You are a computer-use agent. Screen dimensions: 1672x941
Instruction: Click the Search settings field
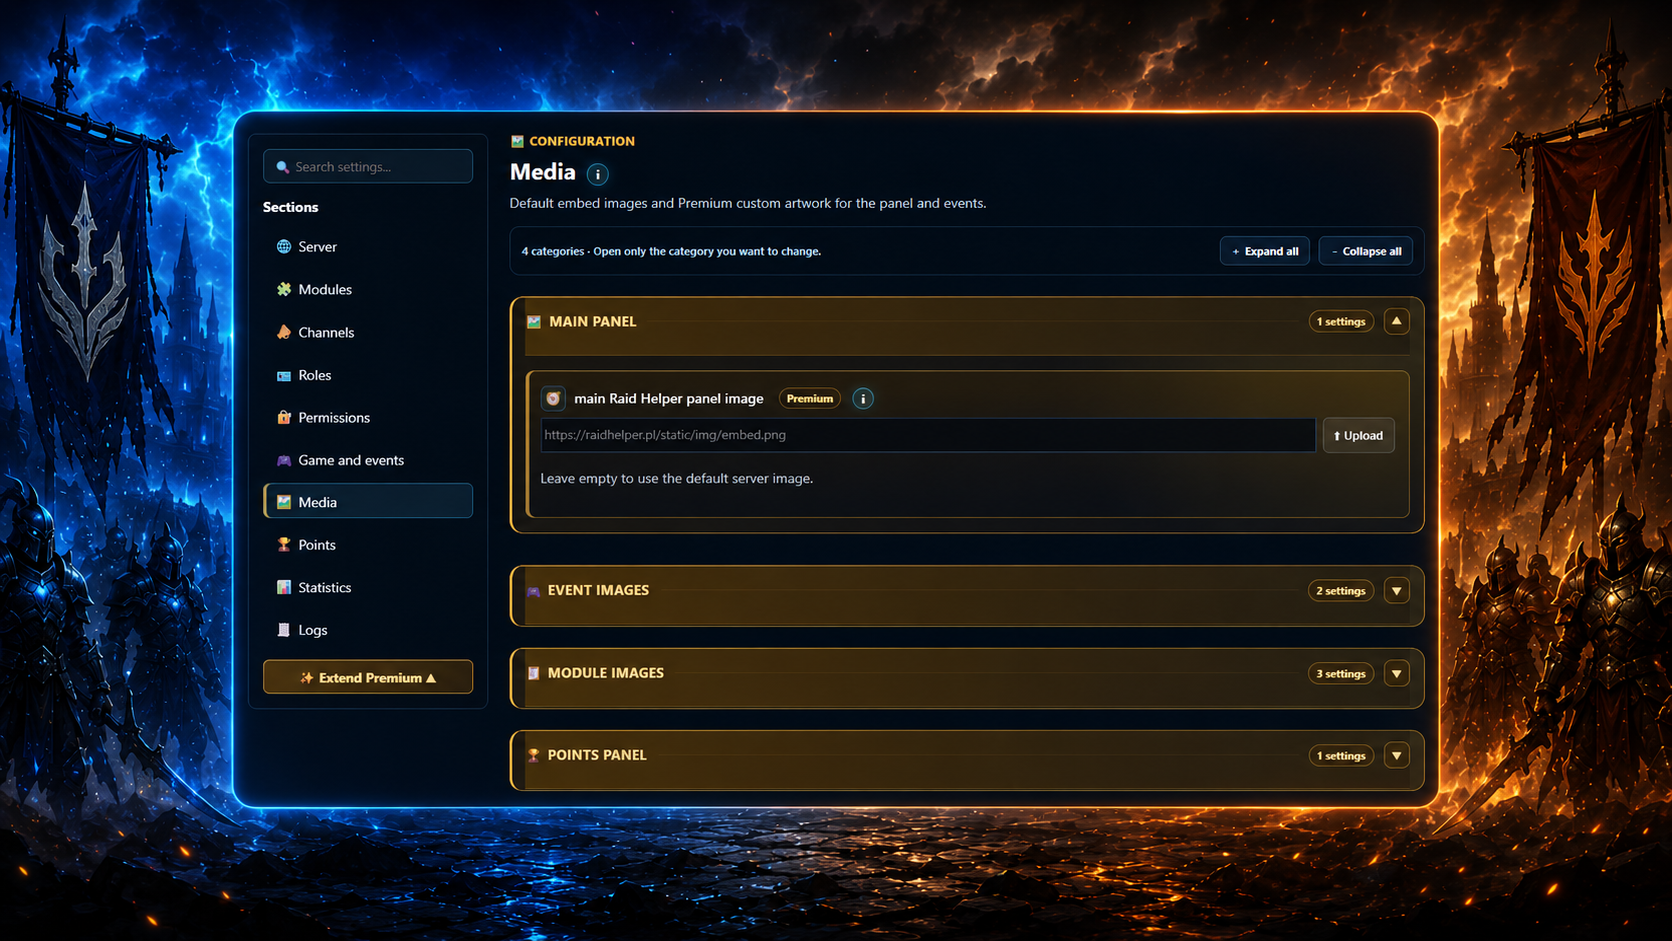coord(368,166)
